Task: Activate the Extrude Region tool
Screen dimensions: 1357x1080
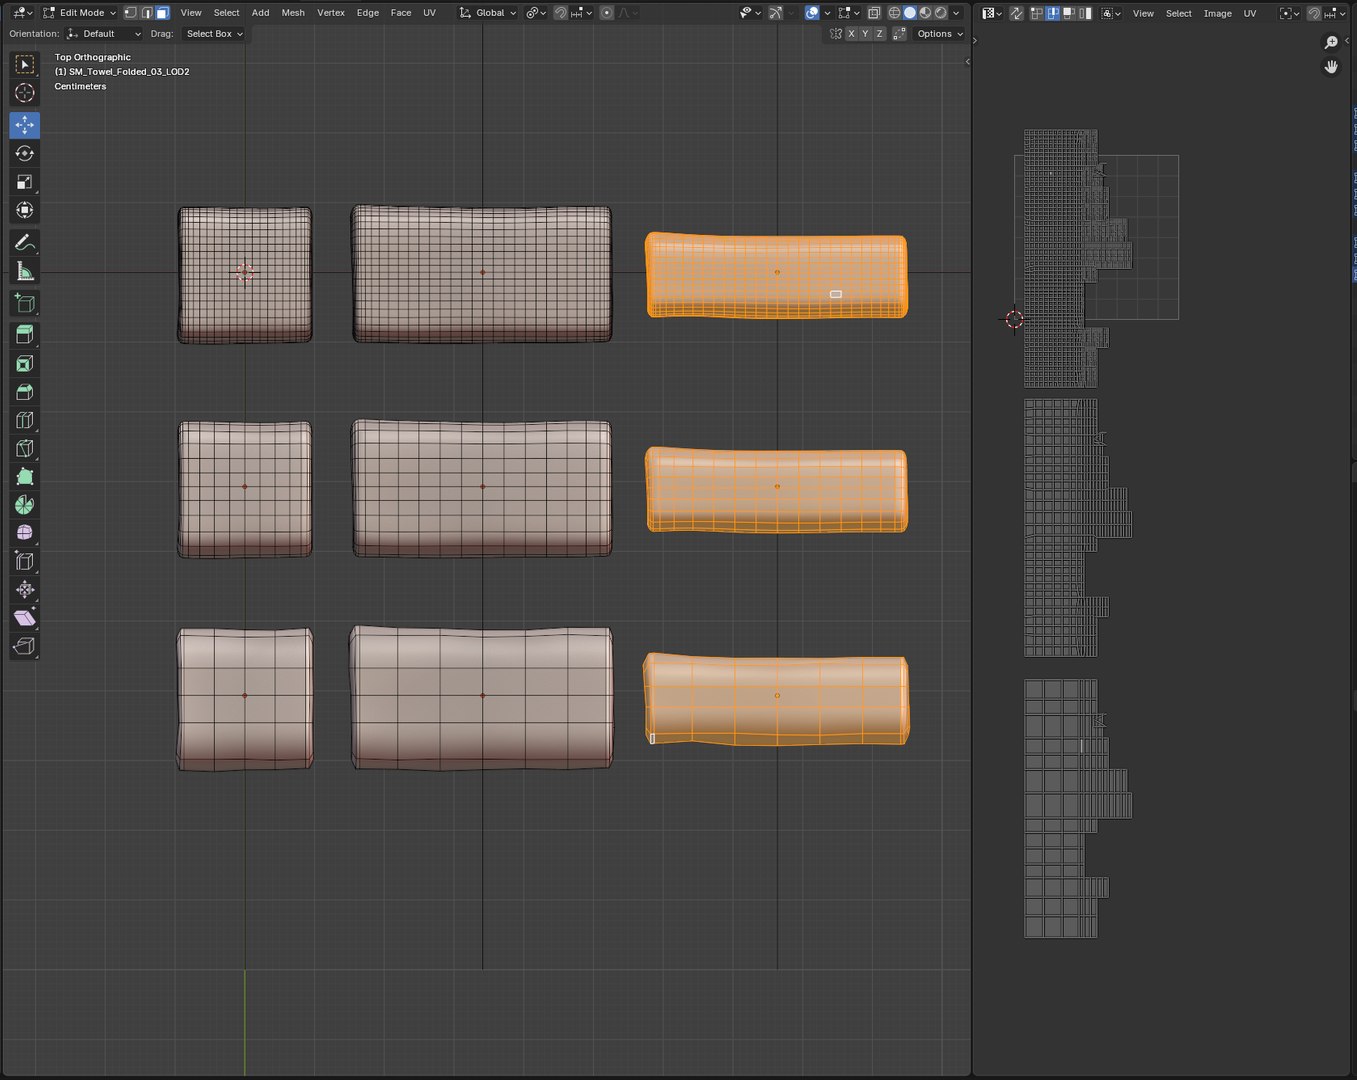Action: point(25,335)
